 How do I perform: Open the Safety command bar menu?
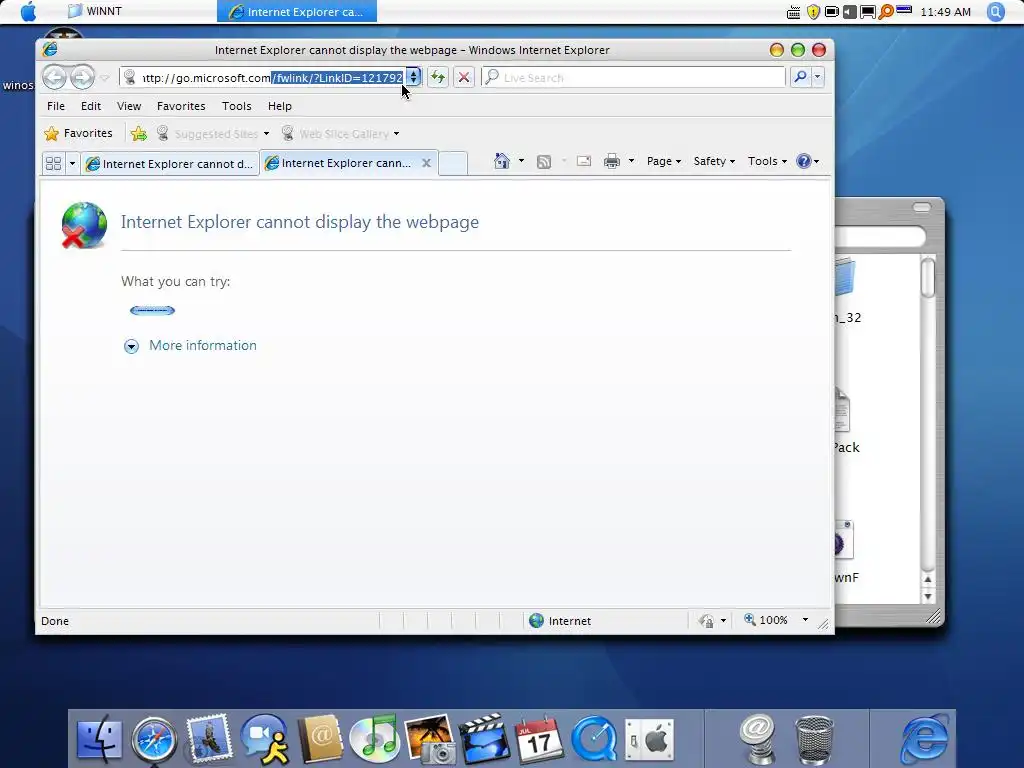(x=714, y=161)
